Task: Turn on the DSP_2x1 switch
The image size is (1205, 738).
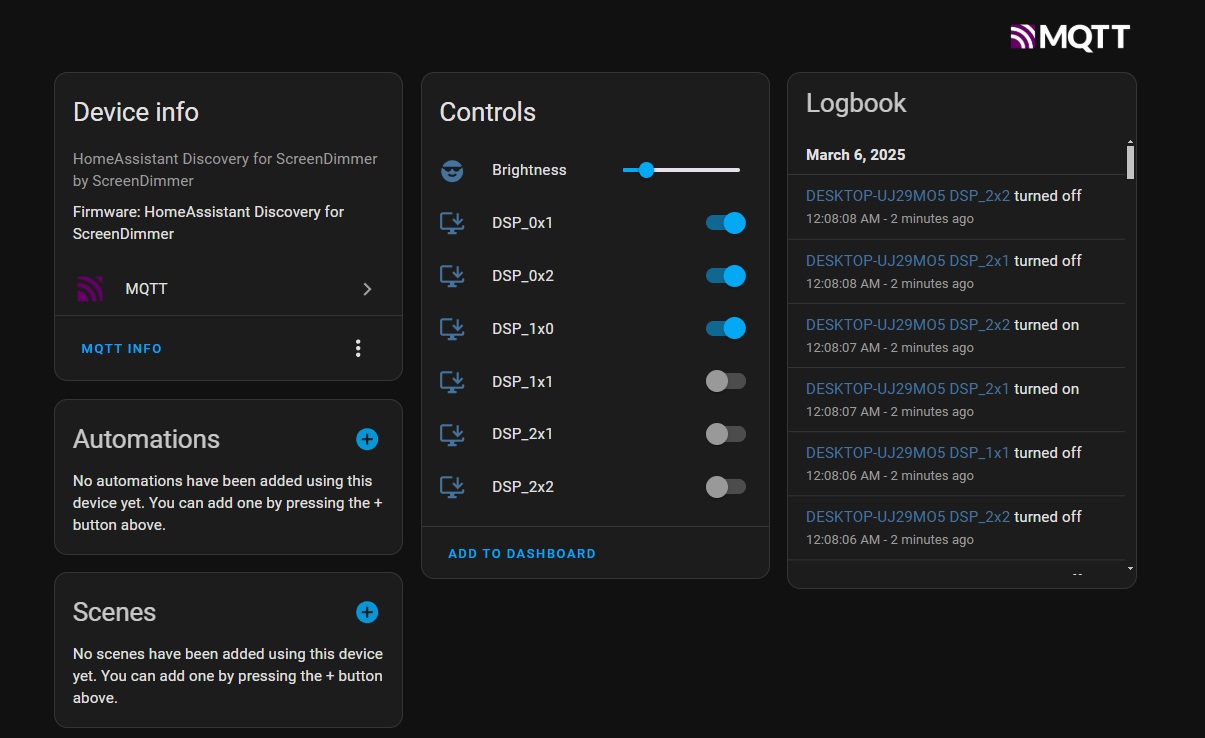Action: [725, 434]
